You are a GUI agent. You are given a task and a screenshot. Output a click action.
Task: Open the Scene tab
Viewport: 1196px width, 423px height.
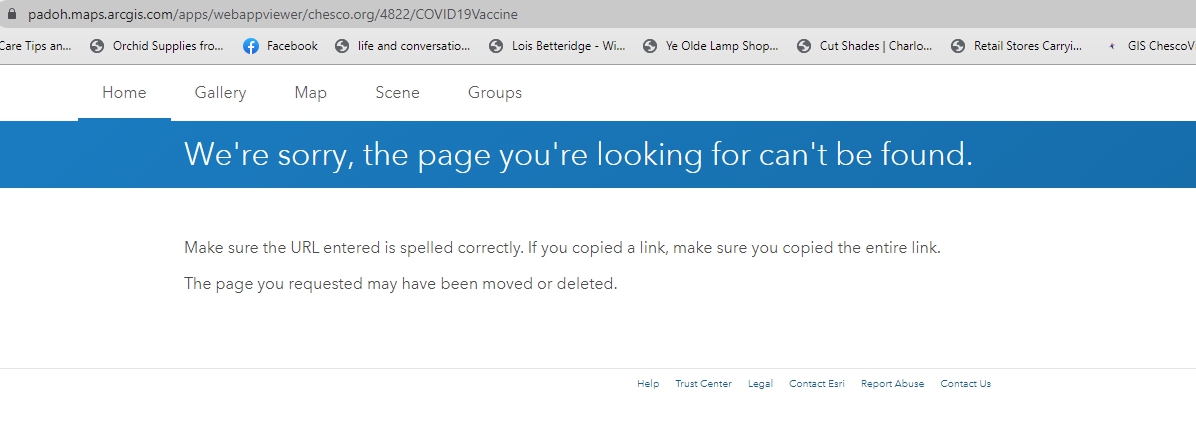[397, 93]
